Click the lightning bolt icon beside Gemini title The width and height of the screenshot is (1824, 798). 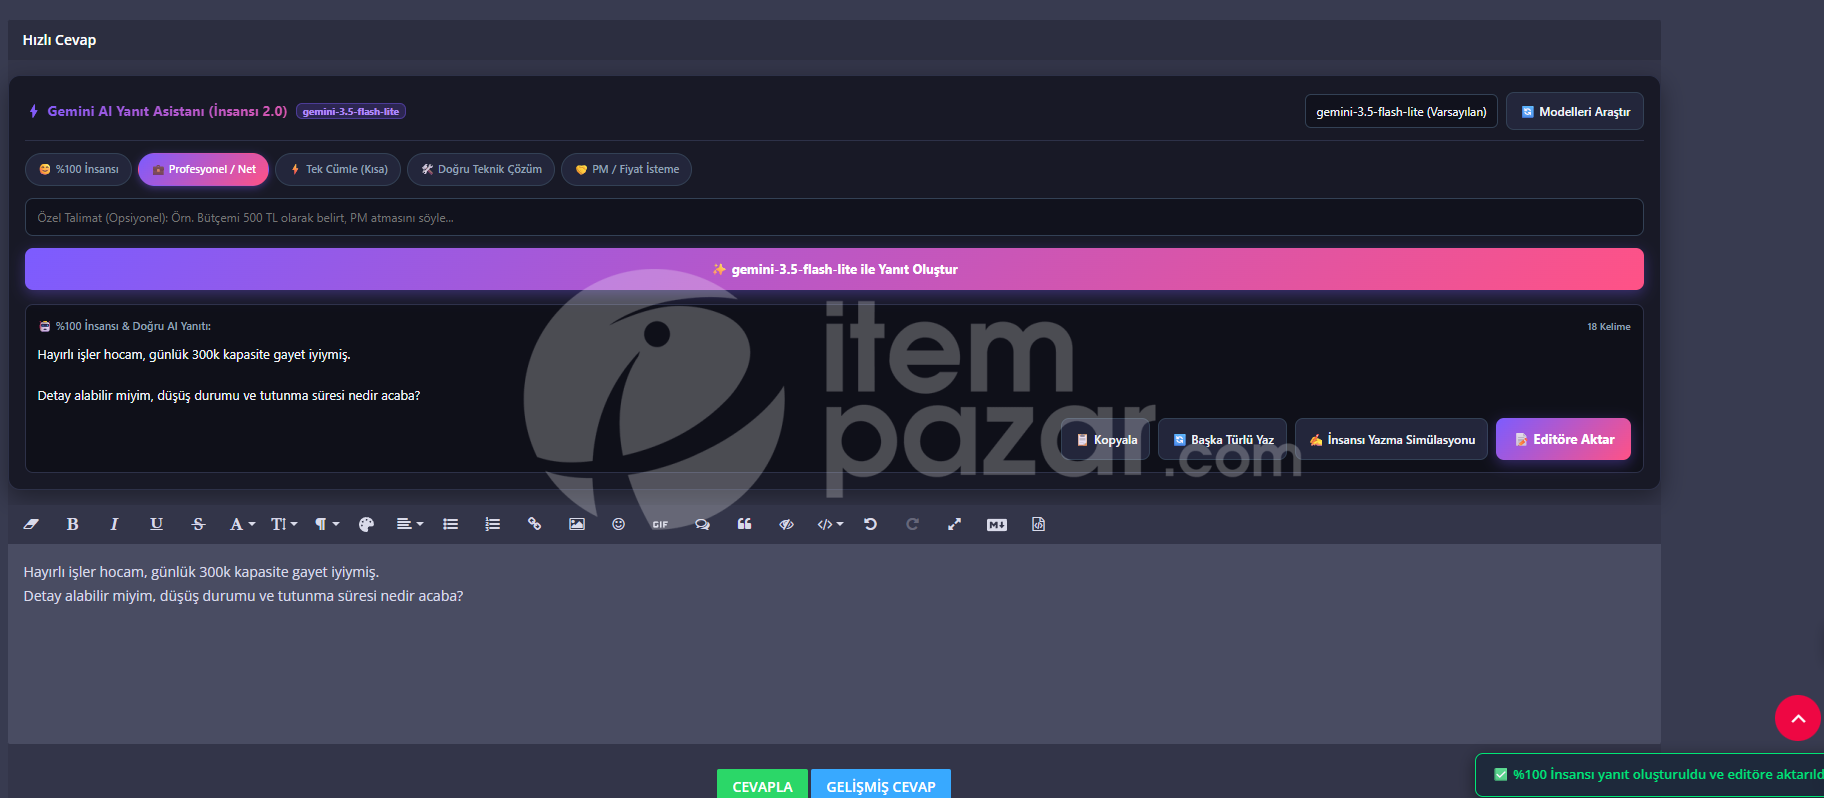(x=33, y=111)
